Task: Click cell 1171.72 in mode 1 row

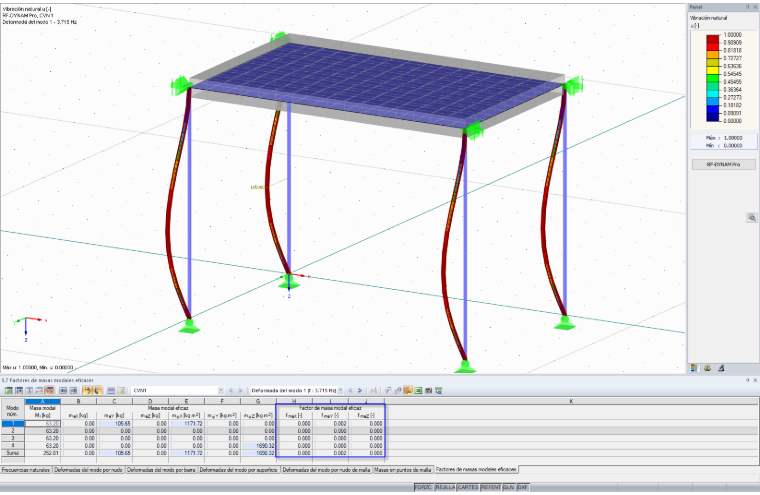Action: pyautogui.click(x=186, y=424)
